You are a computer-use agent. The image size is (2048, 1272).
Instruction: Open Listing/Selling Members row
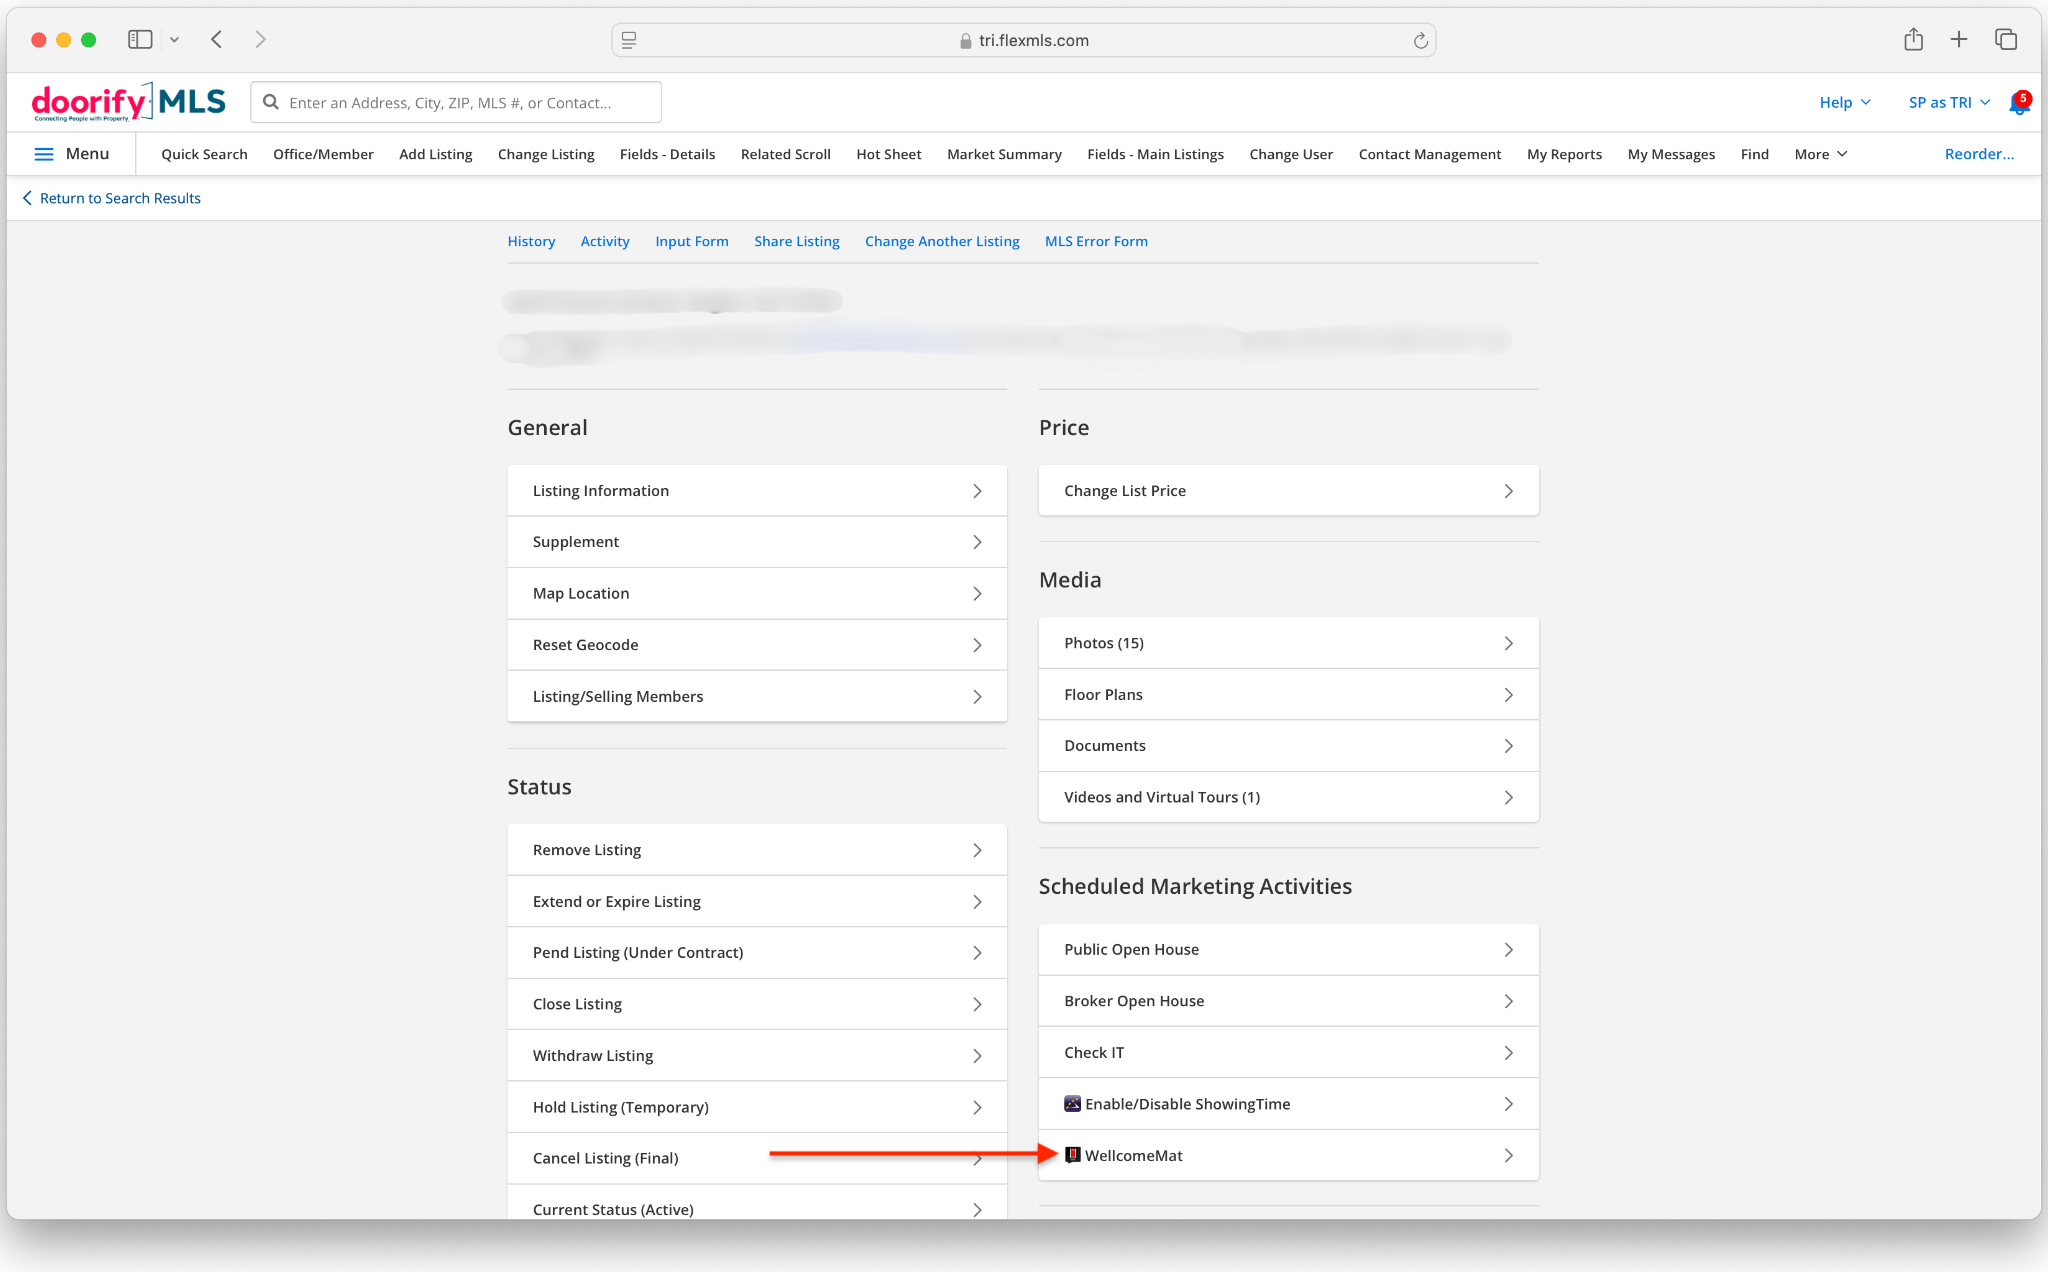coord(757,697)
